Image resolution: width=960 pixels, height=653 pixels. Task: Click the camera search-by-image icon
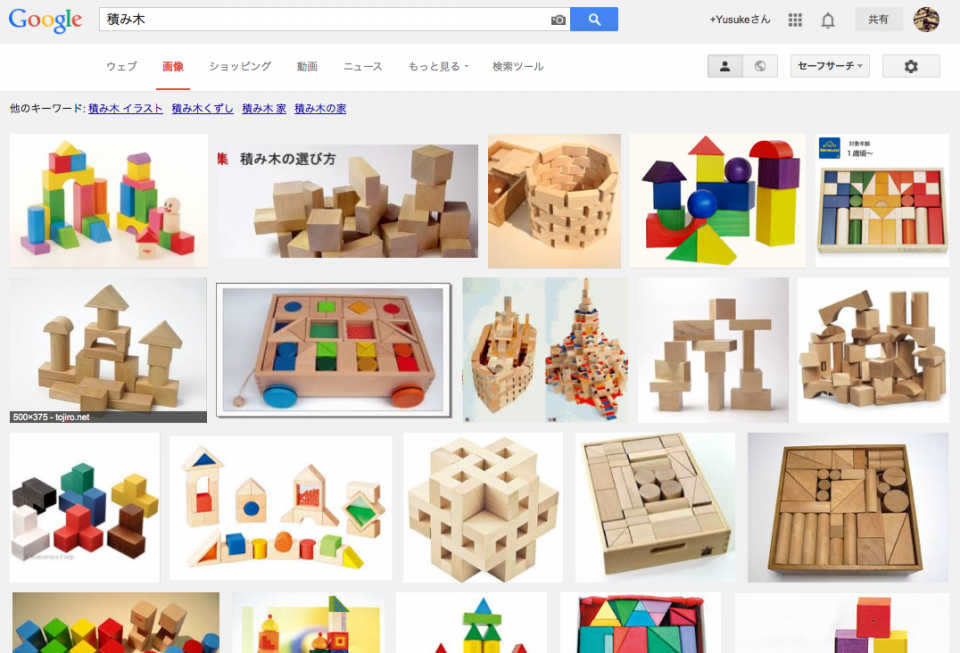click(x=558, y=20)
